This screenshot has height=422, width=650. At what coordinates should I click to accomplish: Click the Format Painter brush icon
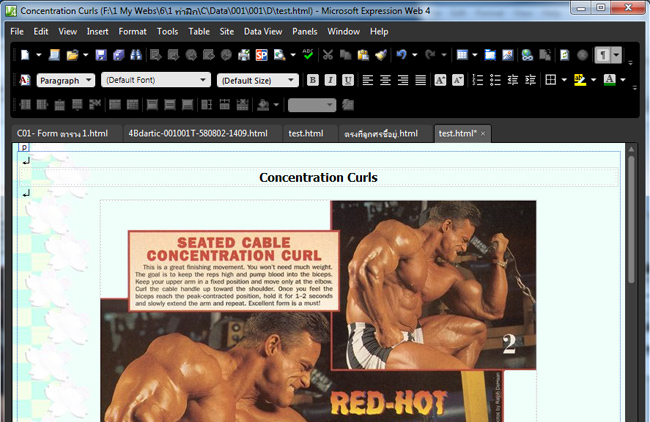(x=381, y=55)
